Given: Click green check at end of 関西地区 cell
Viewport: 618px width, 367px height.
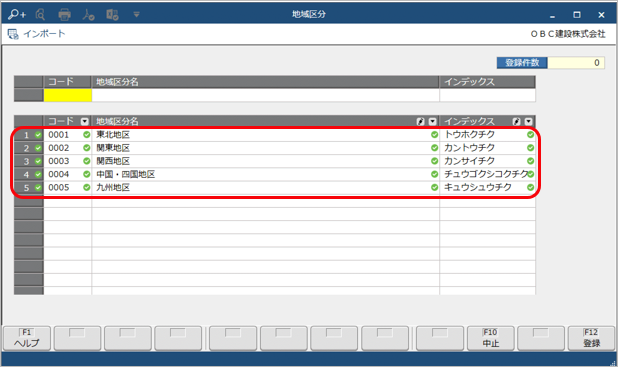Looking at the screenshot, I should click(x=434, y=161).
